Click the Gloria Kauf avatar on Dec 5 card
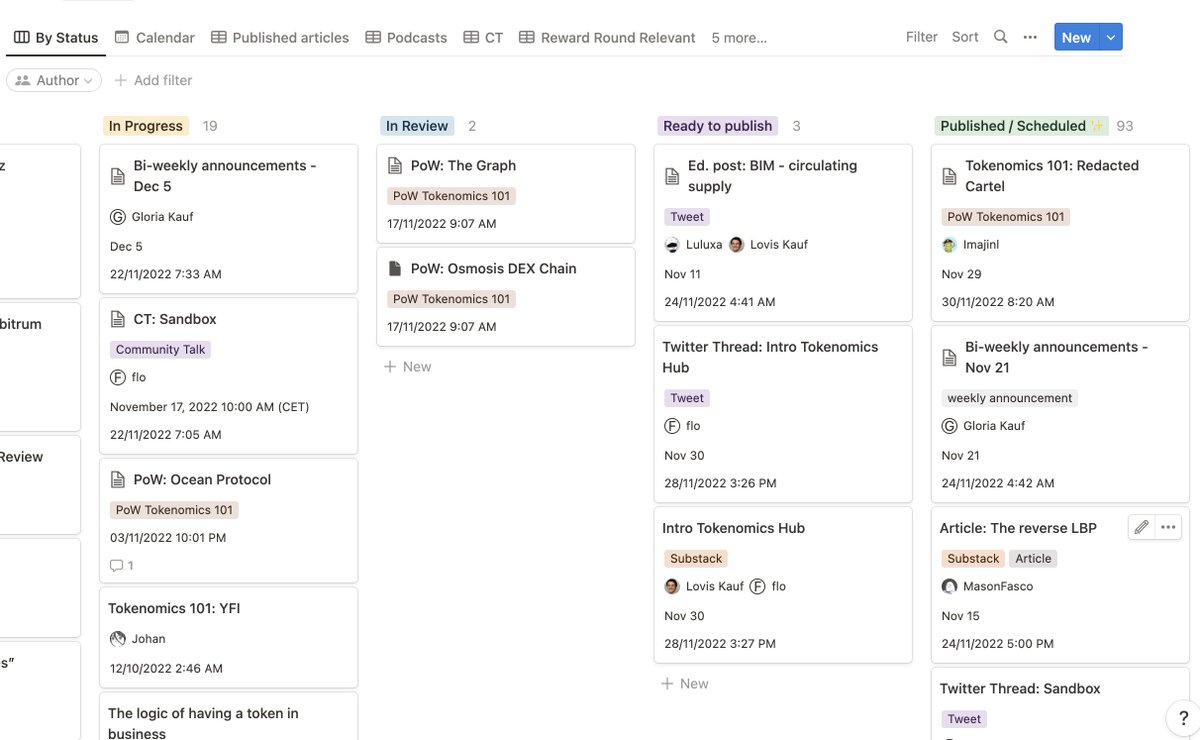 (x=118, y=217)
